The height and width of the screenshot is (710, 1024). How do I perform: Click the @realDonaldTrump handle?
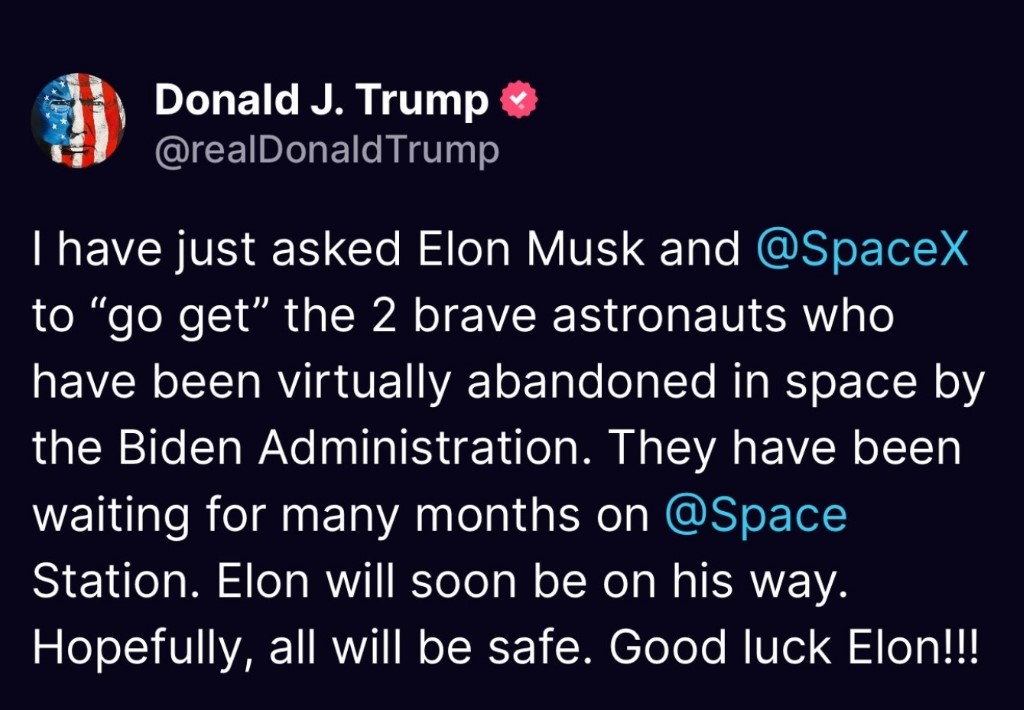tap(325, 151)
